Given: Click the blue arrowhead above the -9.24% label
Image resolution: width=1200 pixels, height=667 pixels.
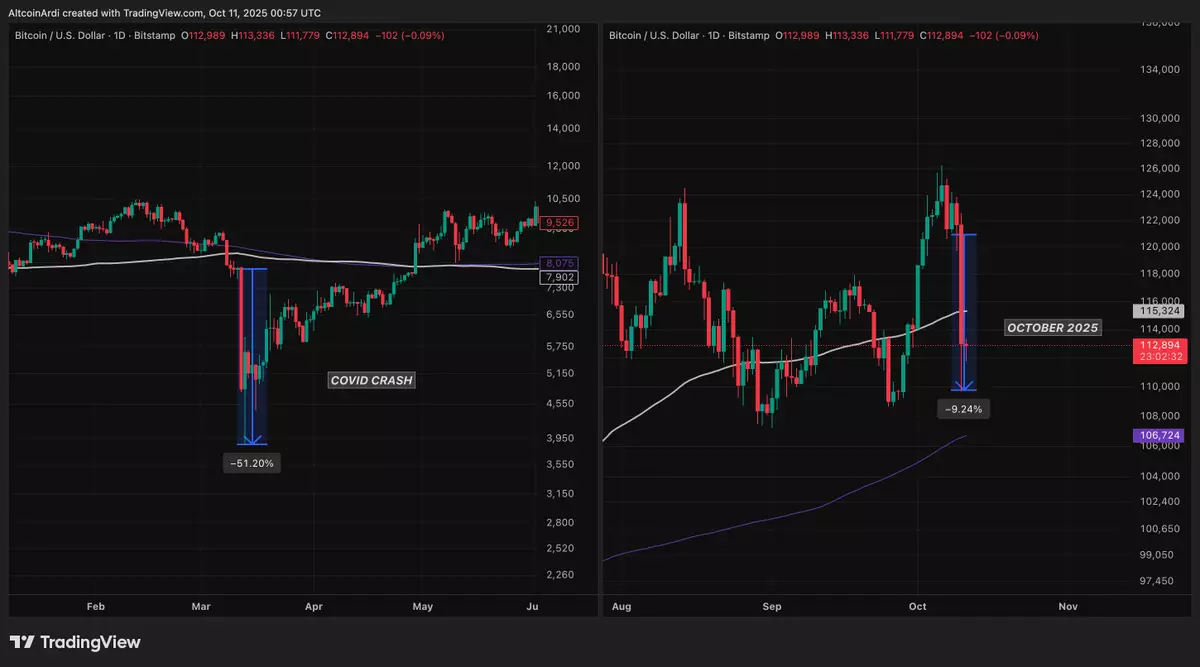Looking at the screenshot, I should point(963,385).
